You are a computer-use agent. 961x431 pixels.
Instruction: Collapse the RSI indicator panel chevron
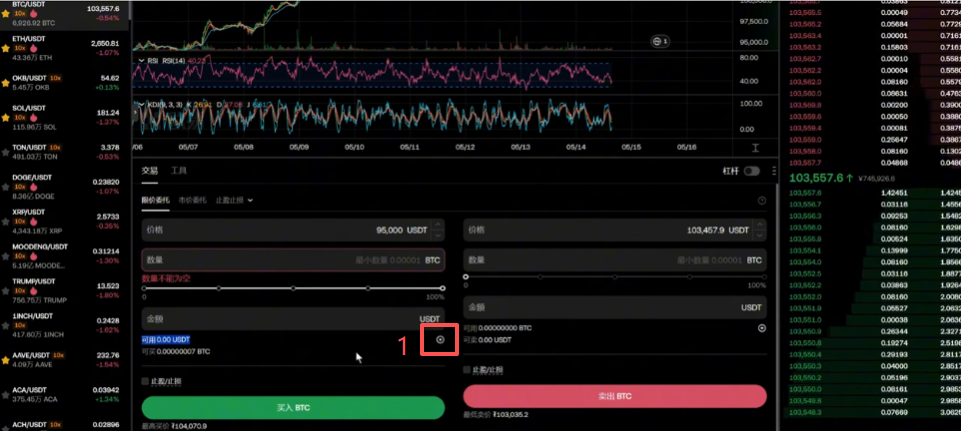tap(141, 60)
